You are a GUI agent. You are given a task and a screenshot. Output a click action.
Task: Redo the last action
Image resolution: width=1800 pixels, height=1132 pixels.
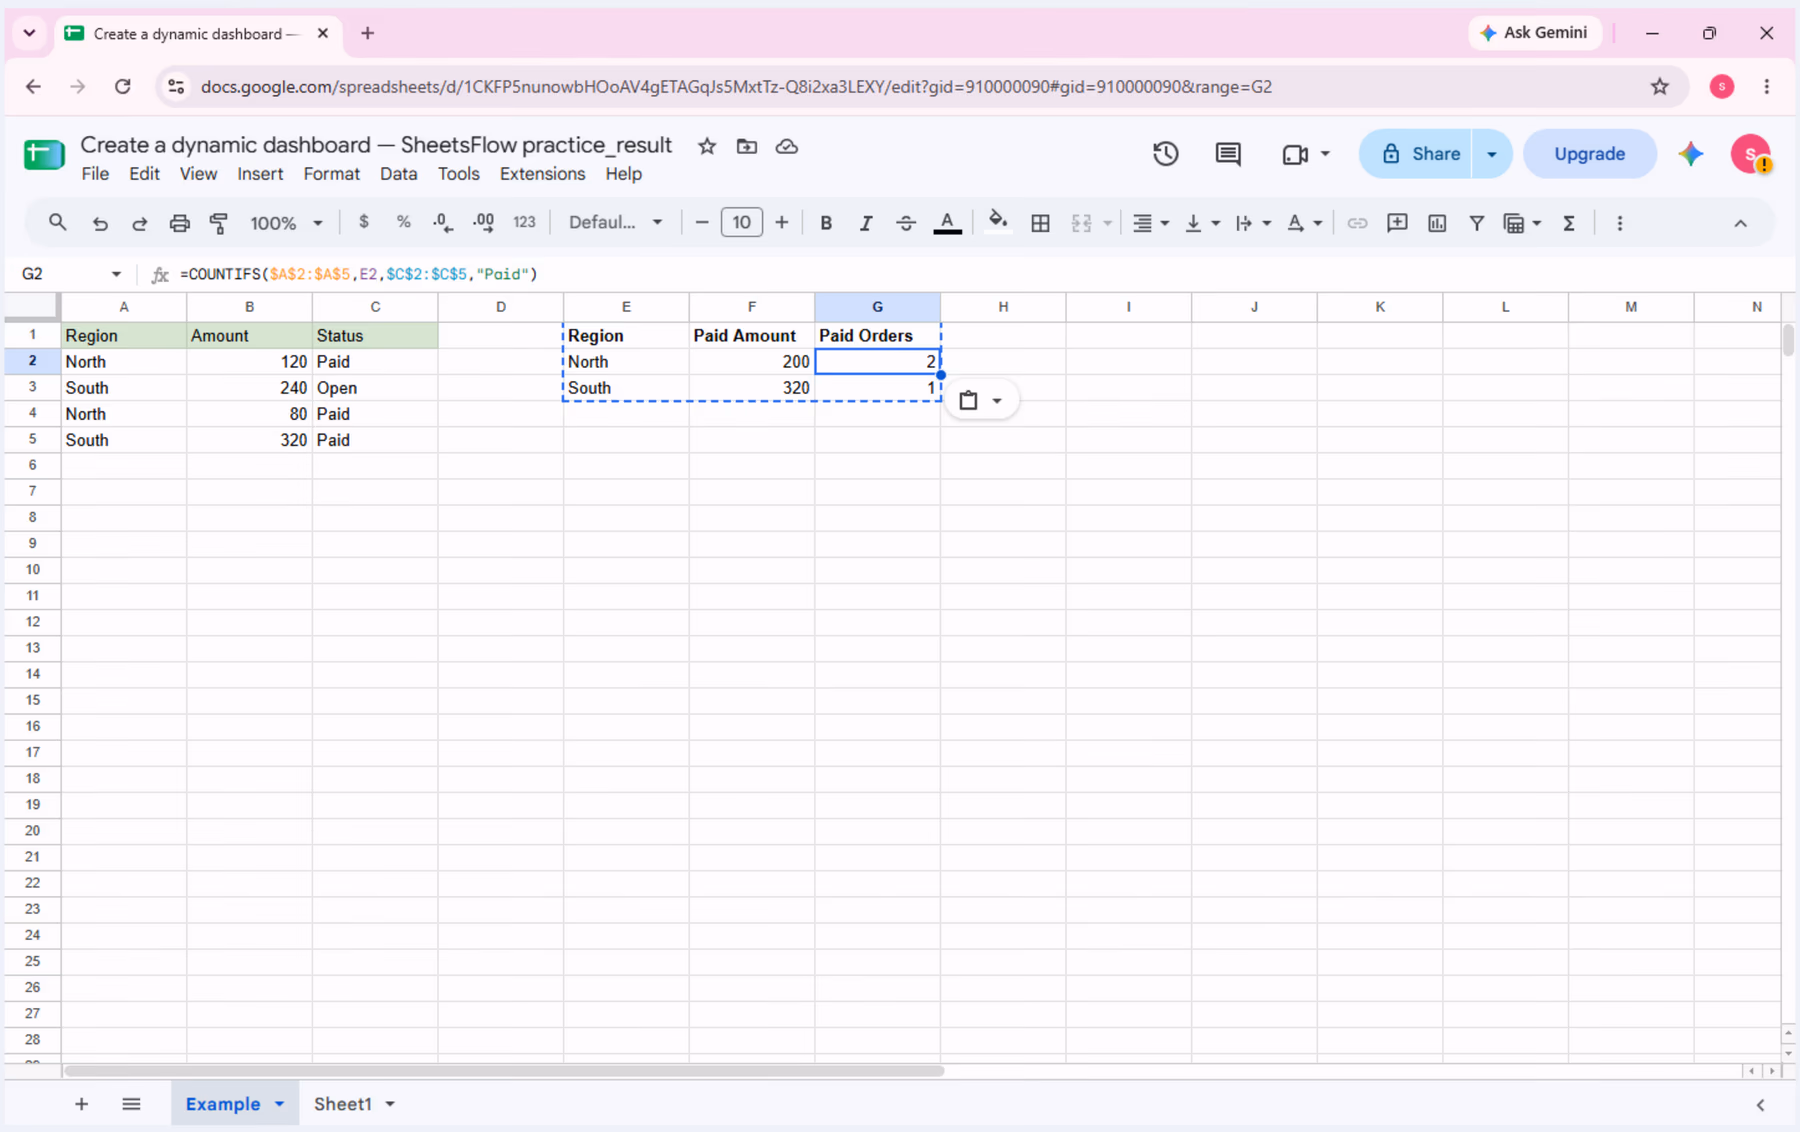[140, 223]
